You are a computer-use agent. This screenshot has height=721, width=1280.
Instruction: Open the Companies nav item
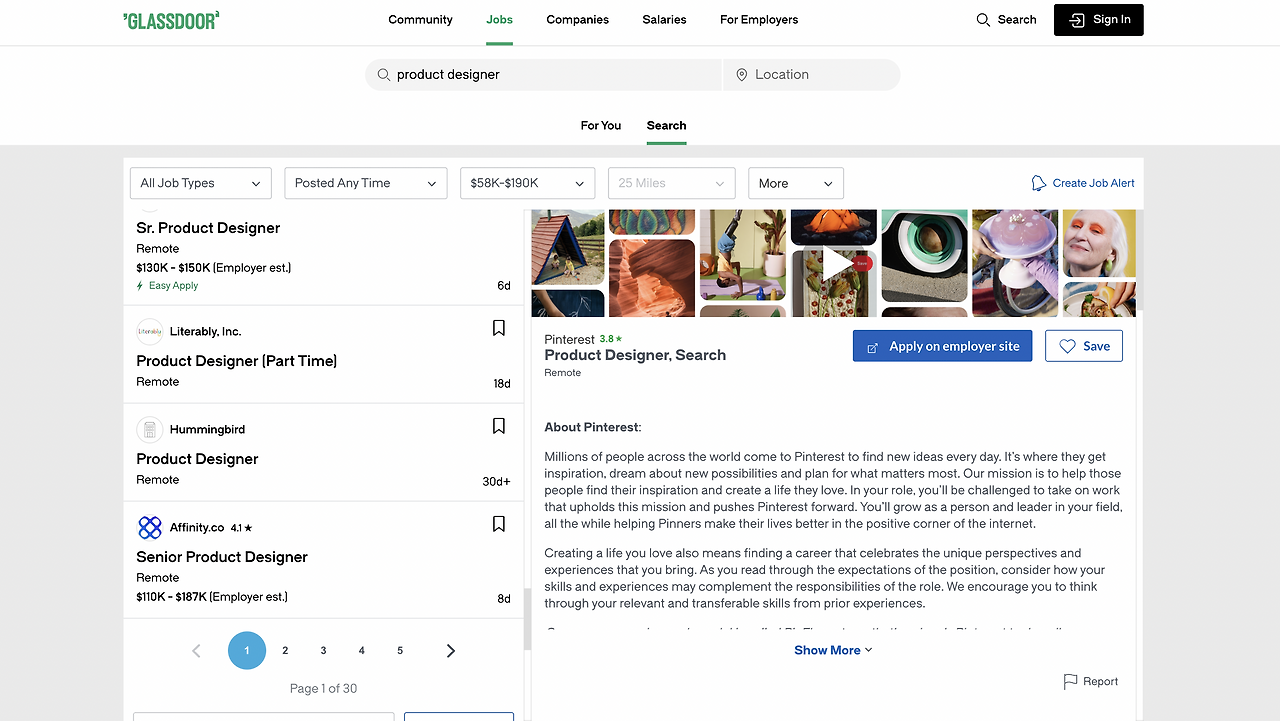pyautogui.click(x=578, y=20)
